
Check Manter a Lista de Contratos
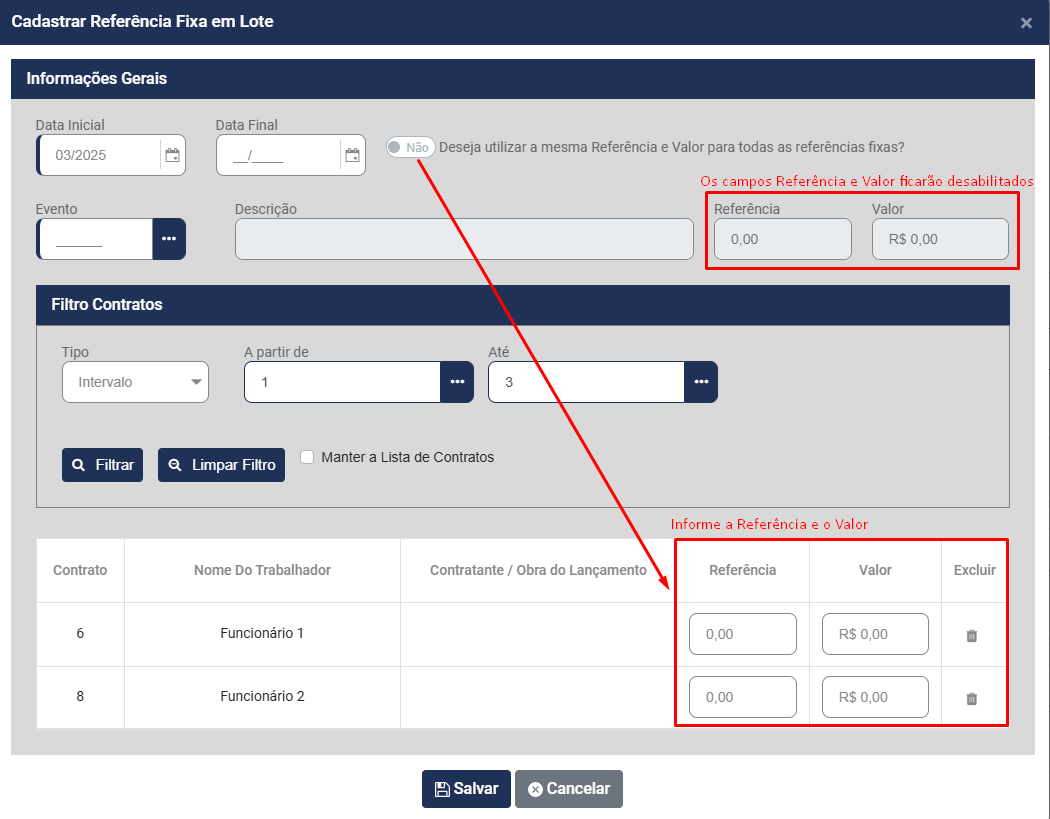[307, 457]
